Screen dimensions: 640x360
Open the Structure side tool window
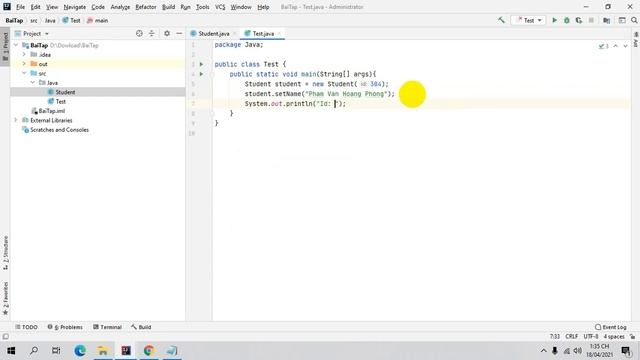tap(5, 253)
